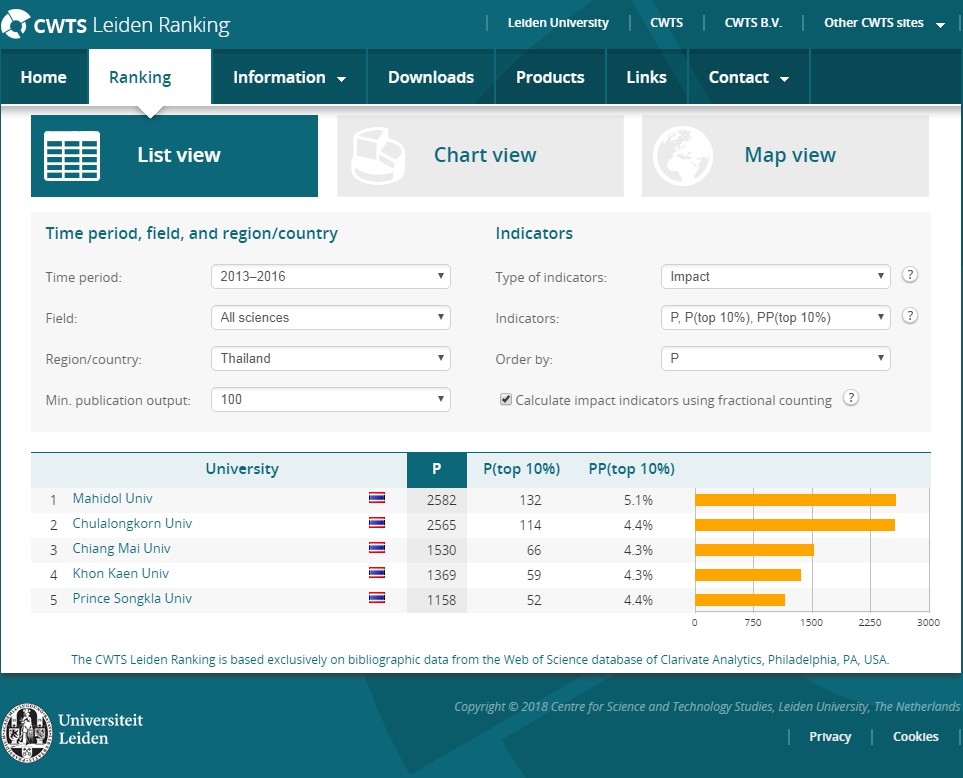Screen dimensions: 963x778
Task: Click the Privacy footer link
Action: click(830, 737)
